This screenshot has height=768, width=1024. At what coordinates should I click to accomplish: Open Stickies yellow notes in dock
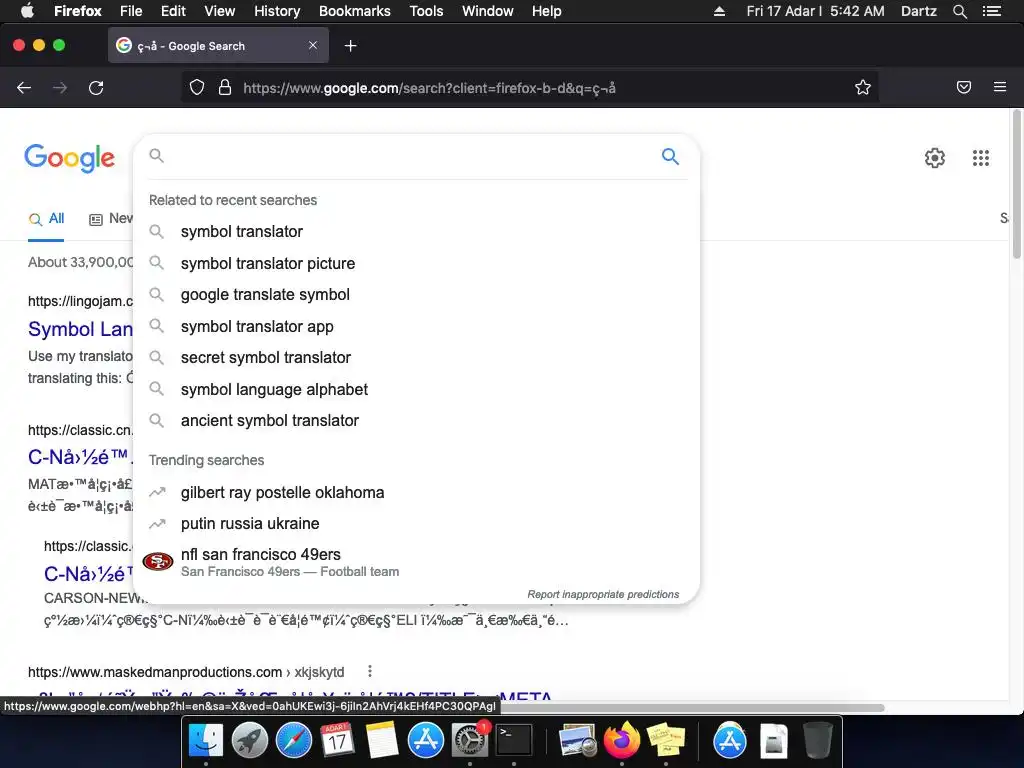tap(665, 741)
